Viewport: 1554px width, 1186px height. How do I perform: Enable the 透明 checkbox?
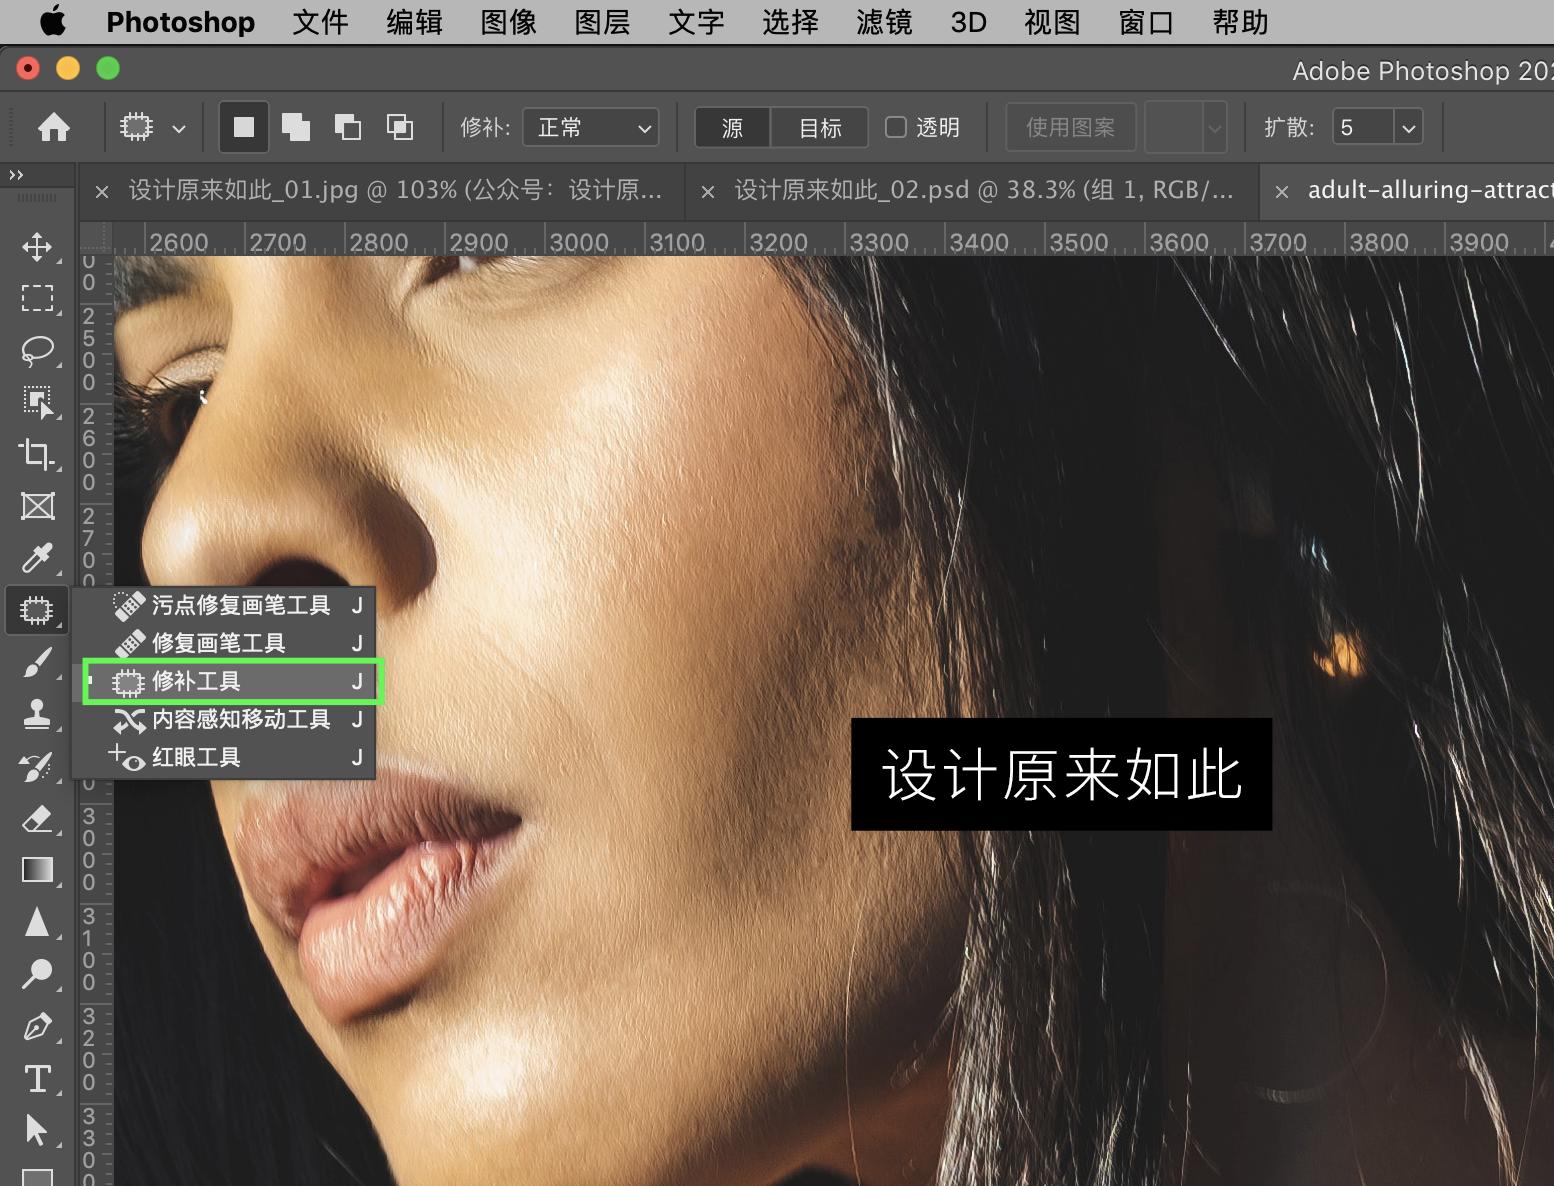click(x=896, y=127)
